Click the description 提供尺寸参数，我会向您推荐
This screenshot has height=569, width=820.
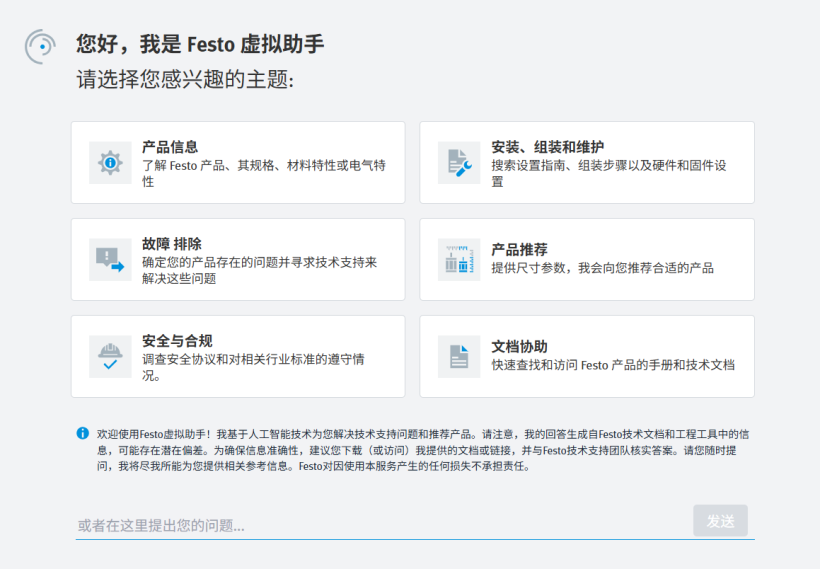(x=602, y=268)
